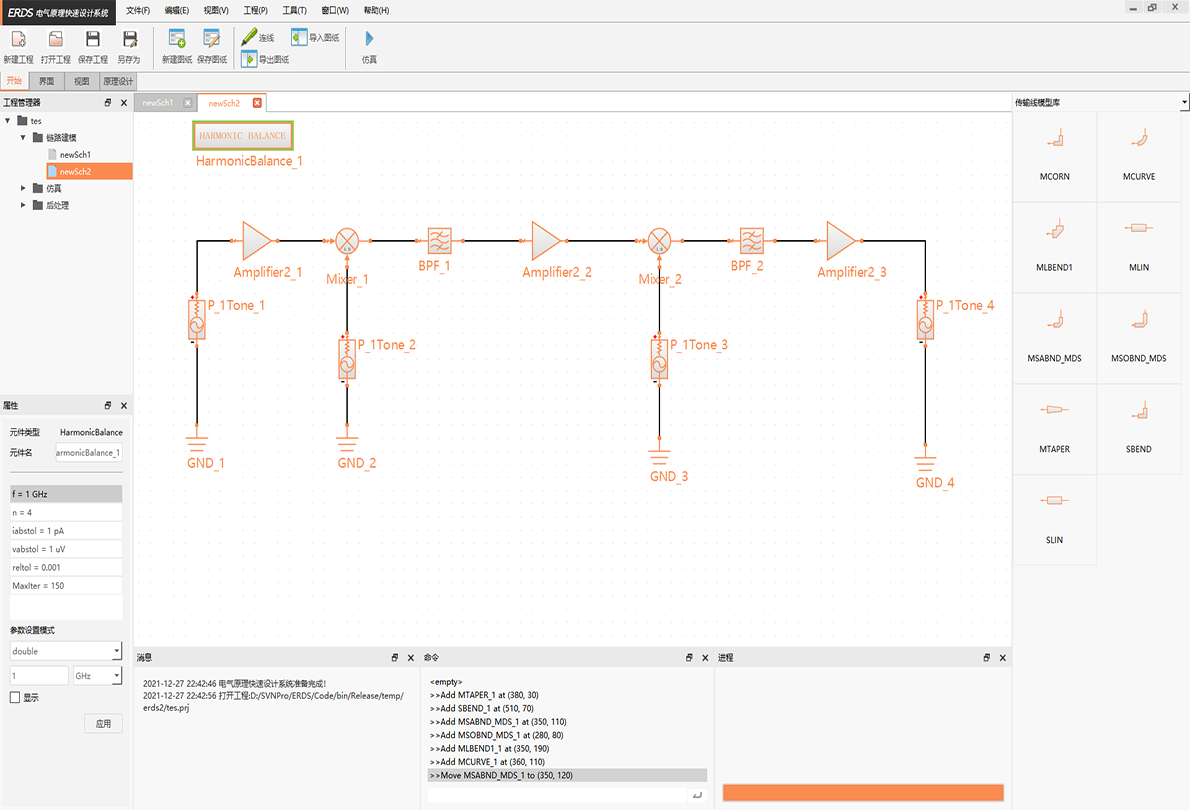
Task: Select the 连线 wire drawing tool
Action: [257, 37]
